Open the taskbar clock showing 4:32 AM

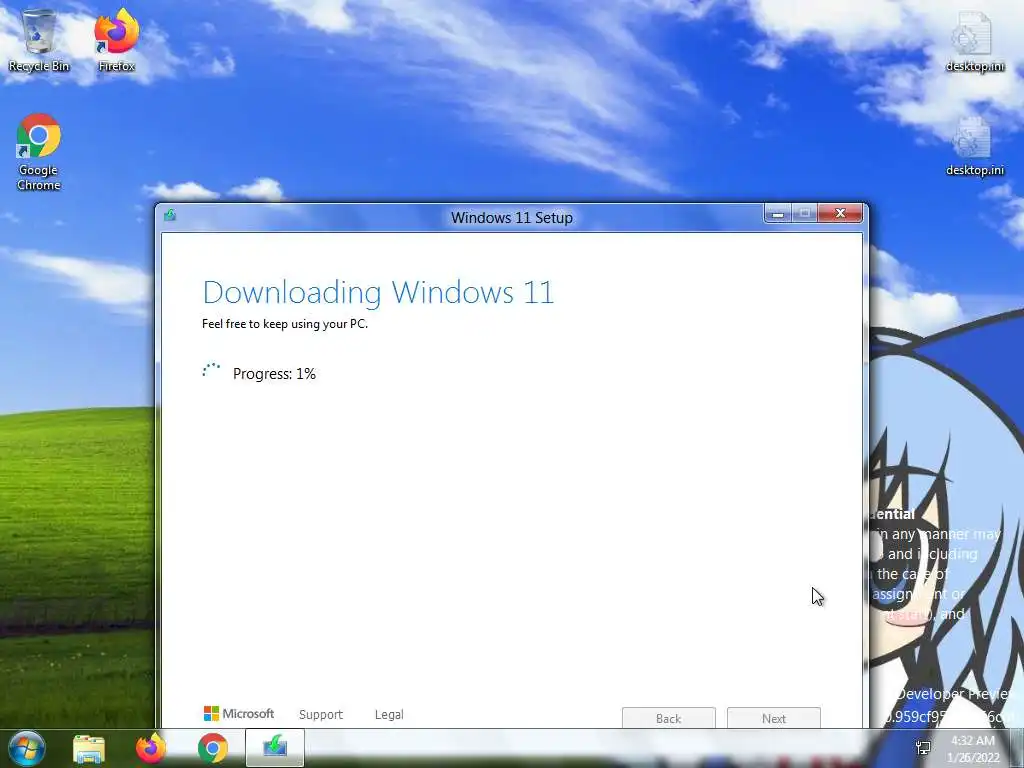[973, 749]
